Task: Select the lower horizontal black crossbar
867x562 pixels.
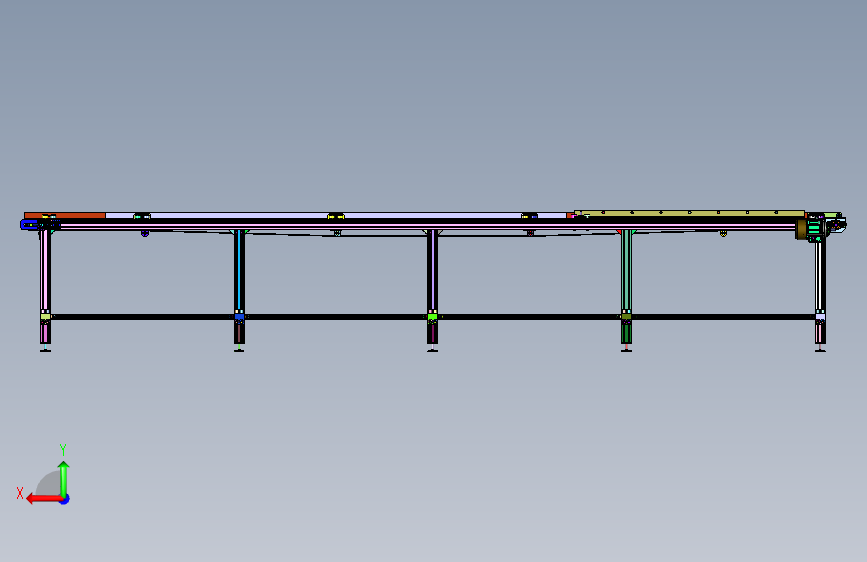Action: 432,317
